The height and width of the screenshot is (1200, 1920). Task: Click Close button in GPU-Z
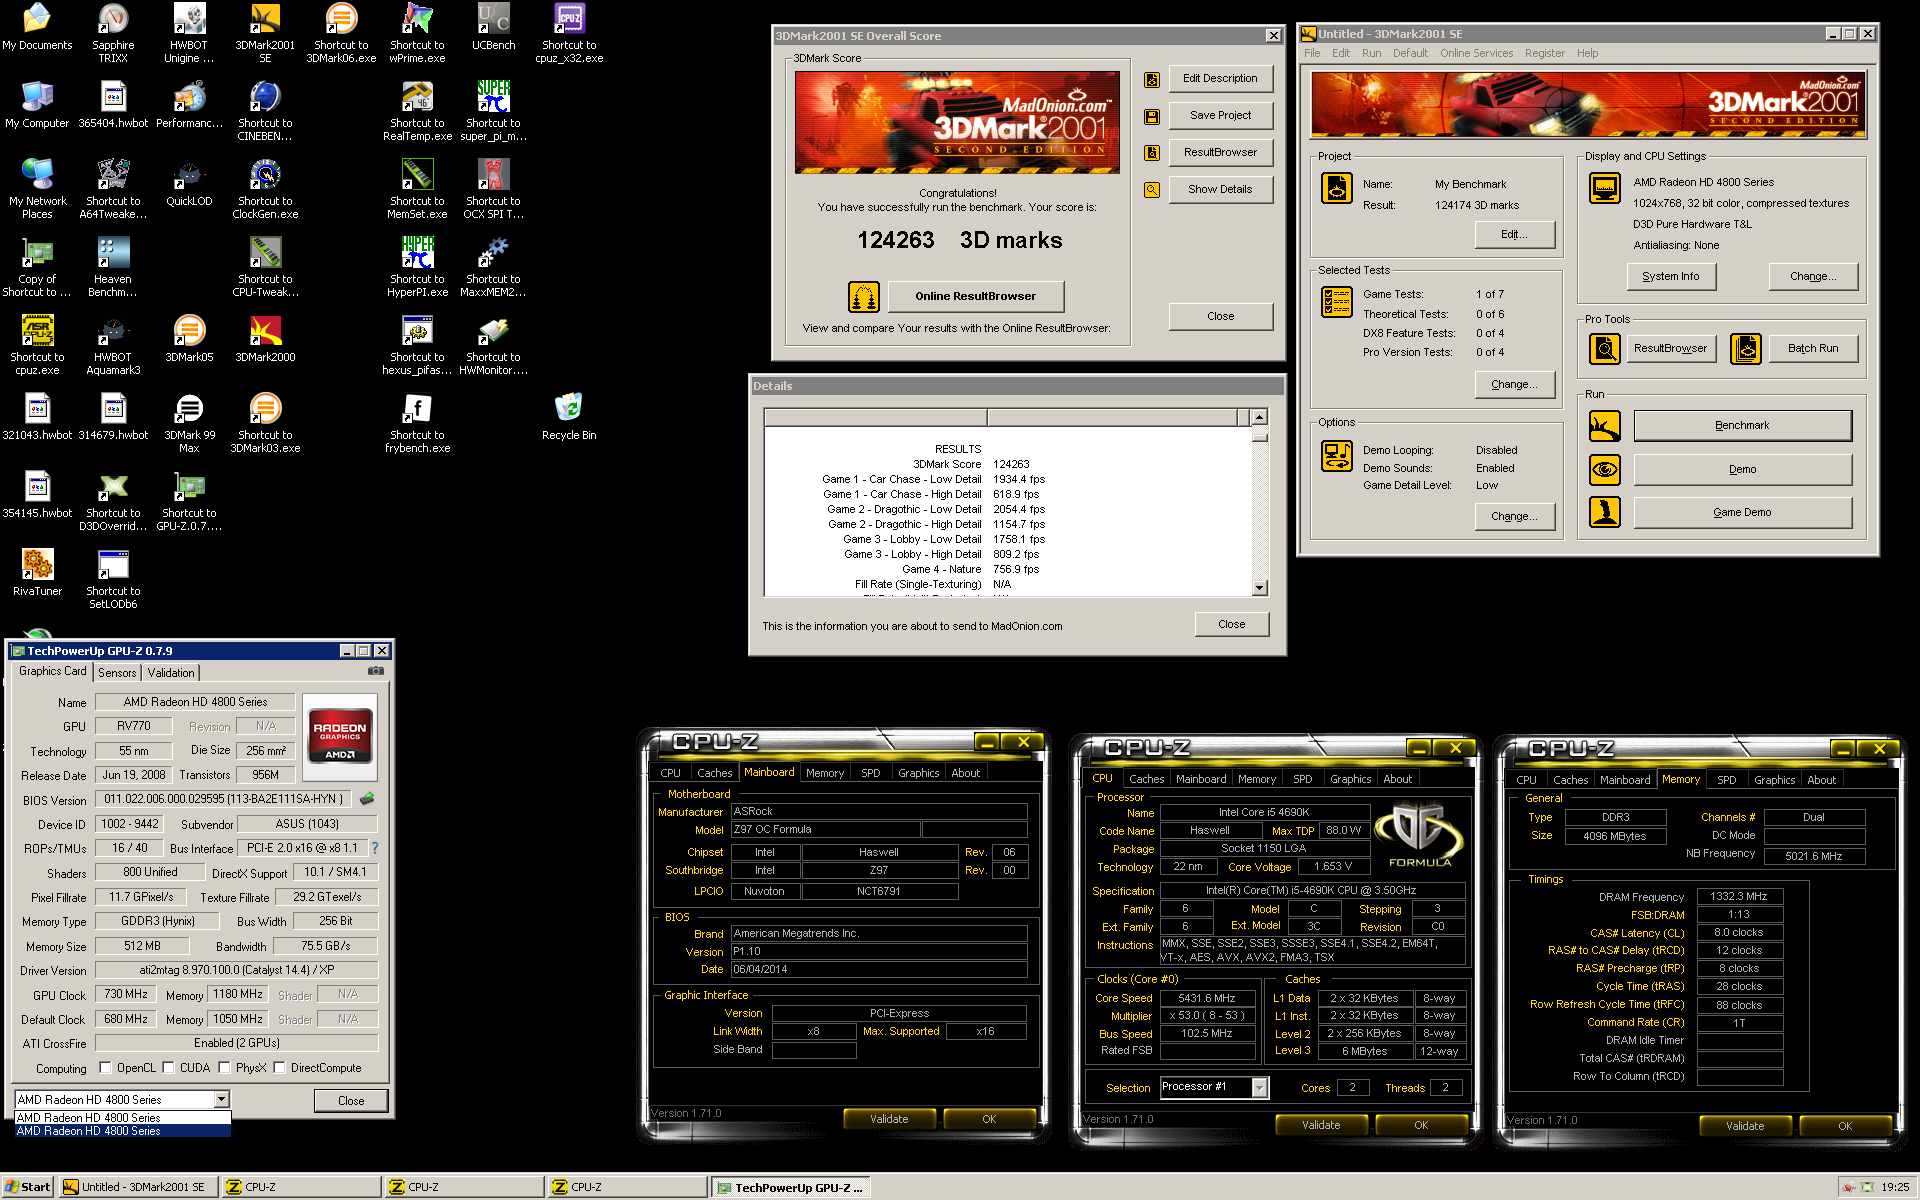tap(350, 1100)
